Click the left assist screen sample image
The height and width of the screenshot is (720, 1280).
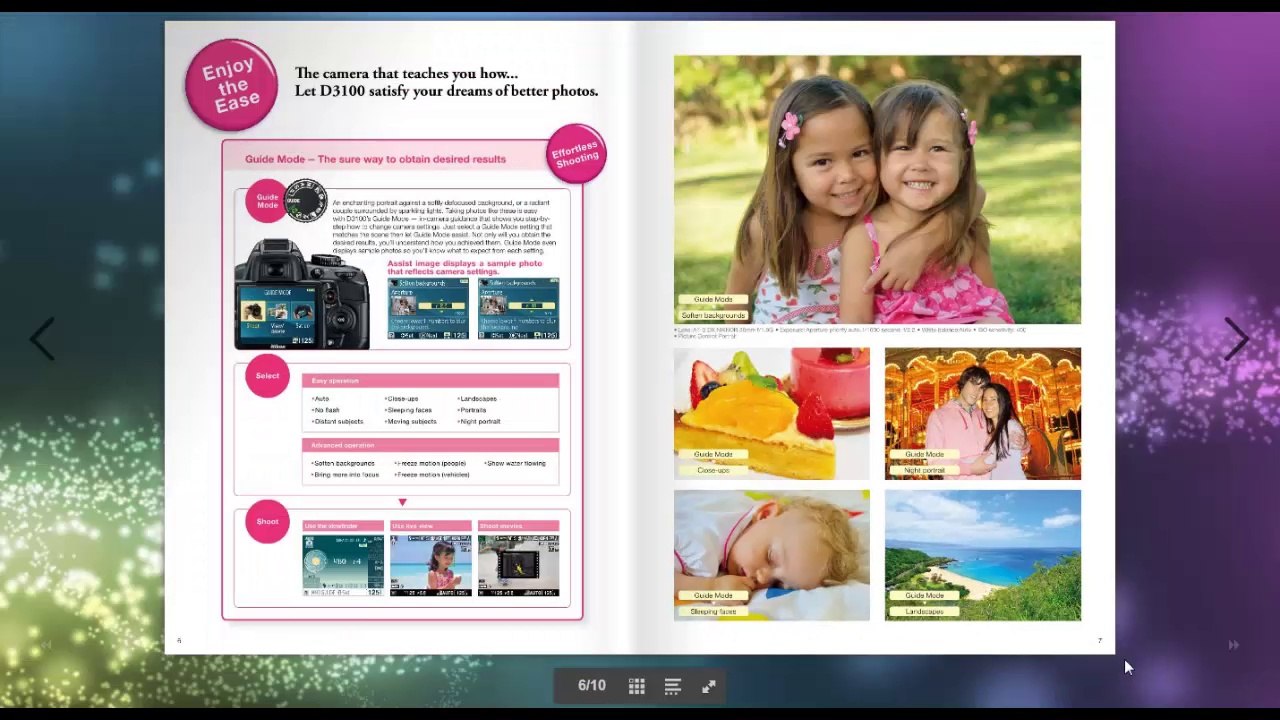(428, 309)
